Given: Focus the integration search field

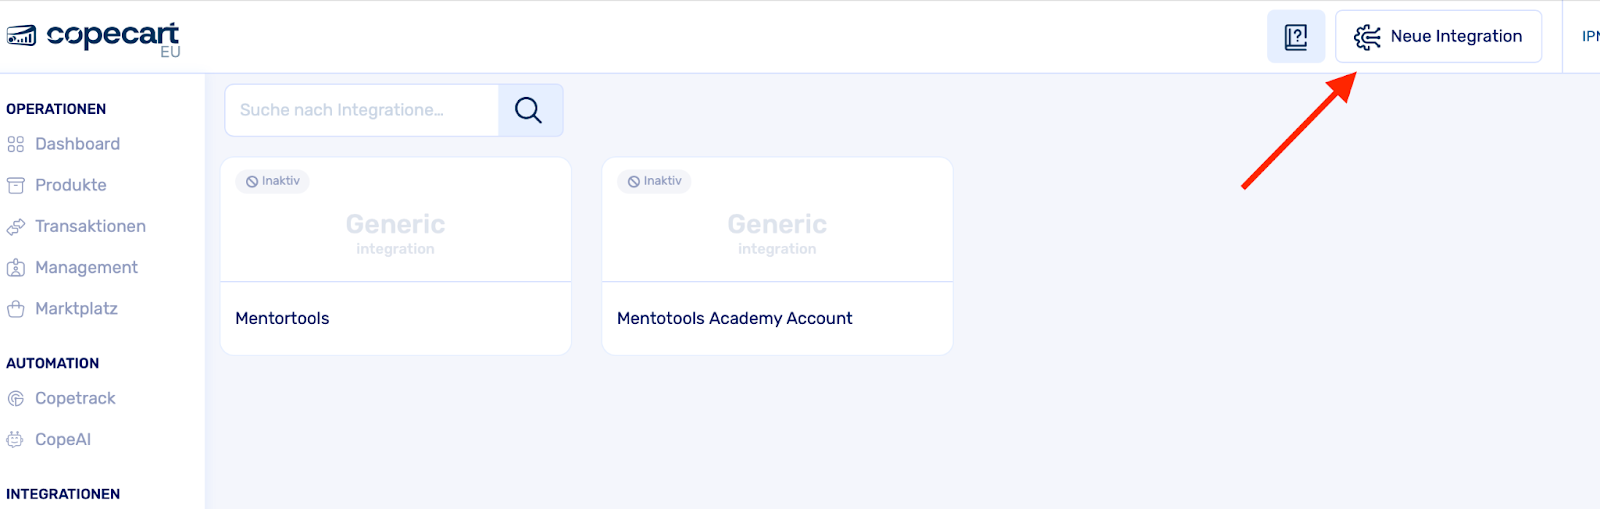Looking at the screenshot, I should click(x=361, y=110).
